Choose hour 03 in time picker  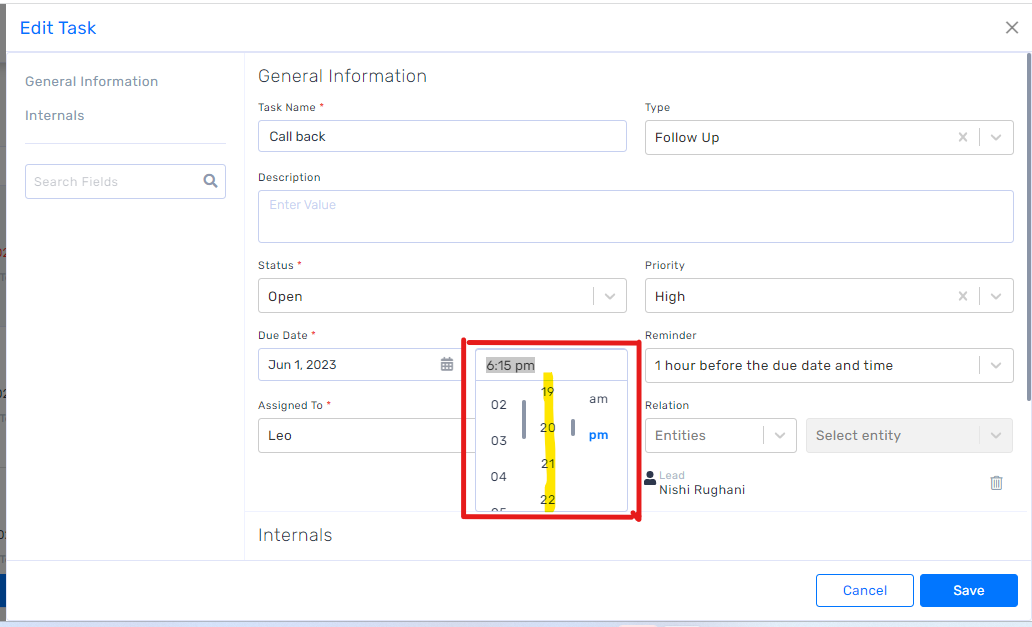coord(499,441)
